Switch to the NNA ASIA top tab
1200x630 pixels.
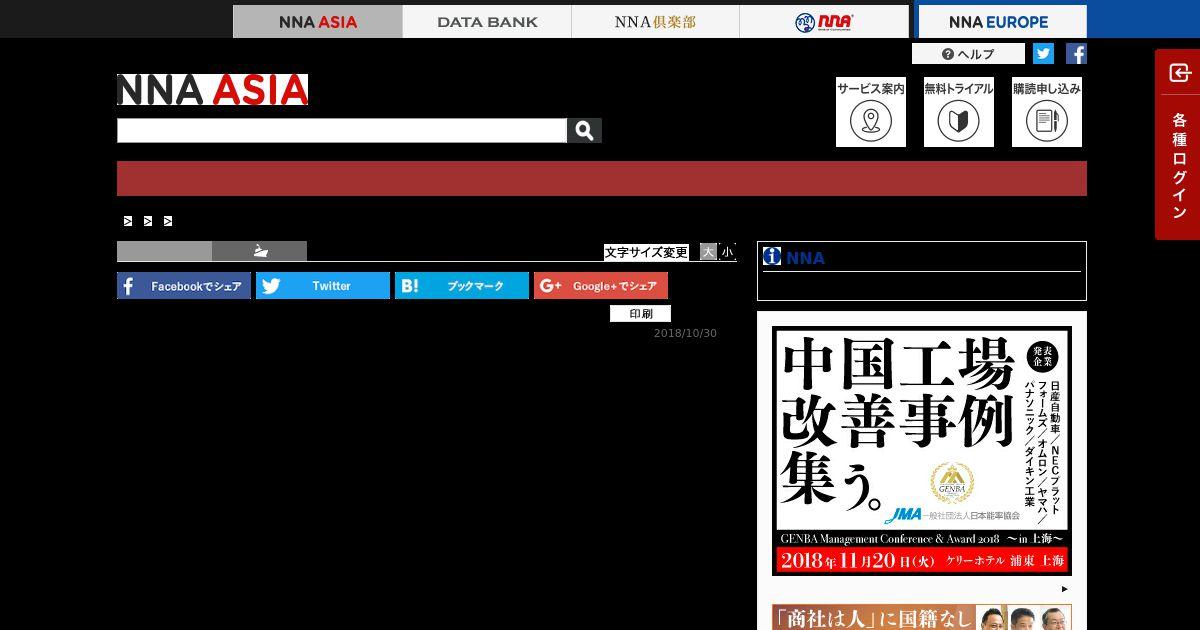[x=318, y=21]
